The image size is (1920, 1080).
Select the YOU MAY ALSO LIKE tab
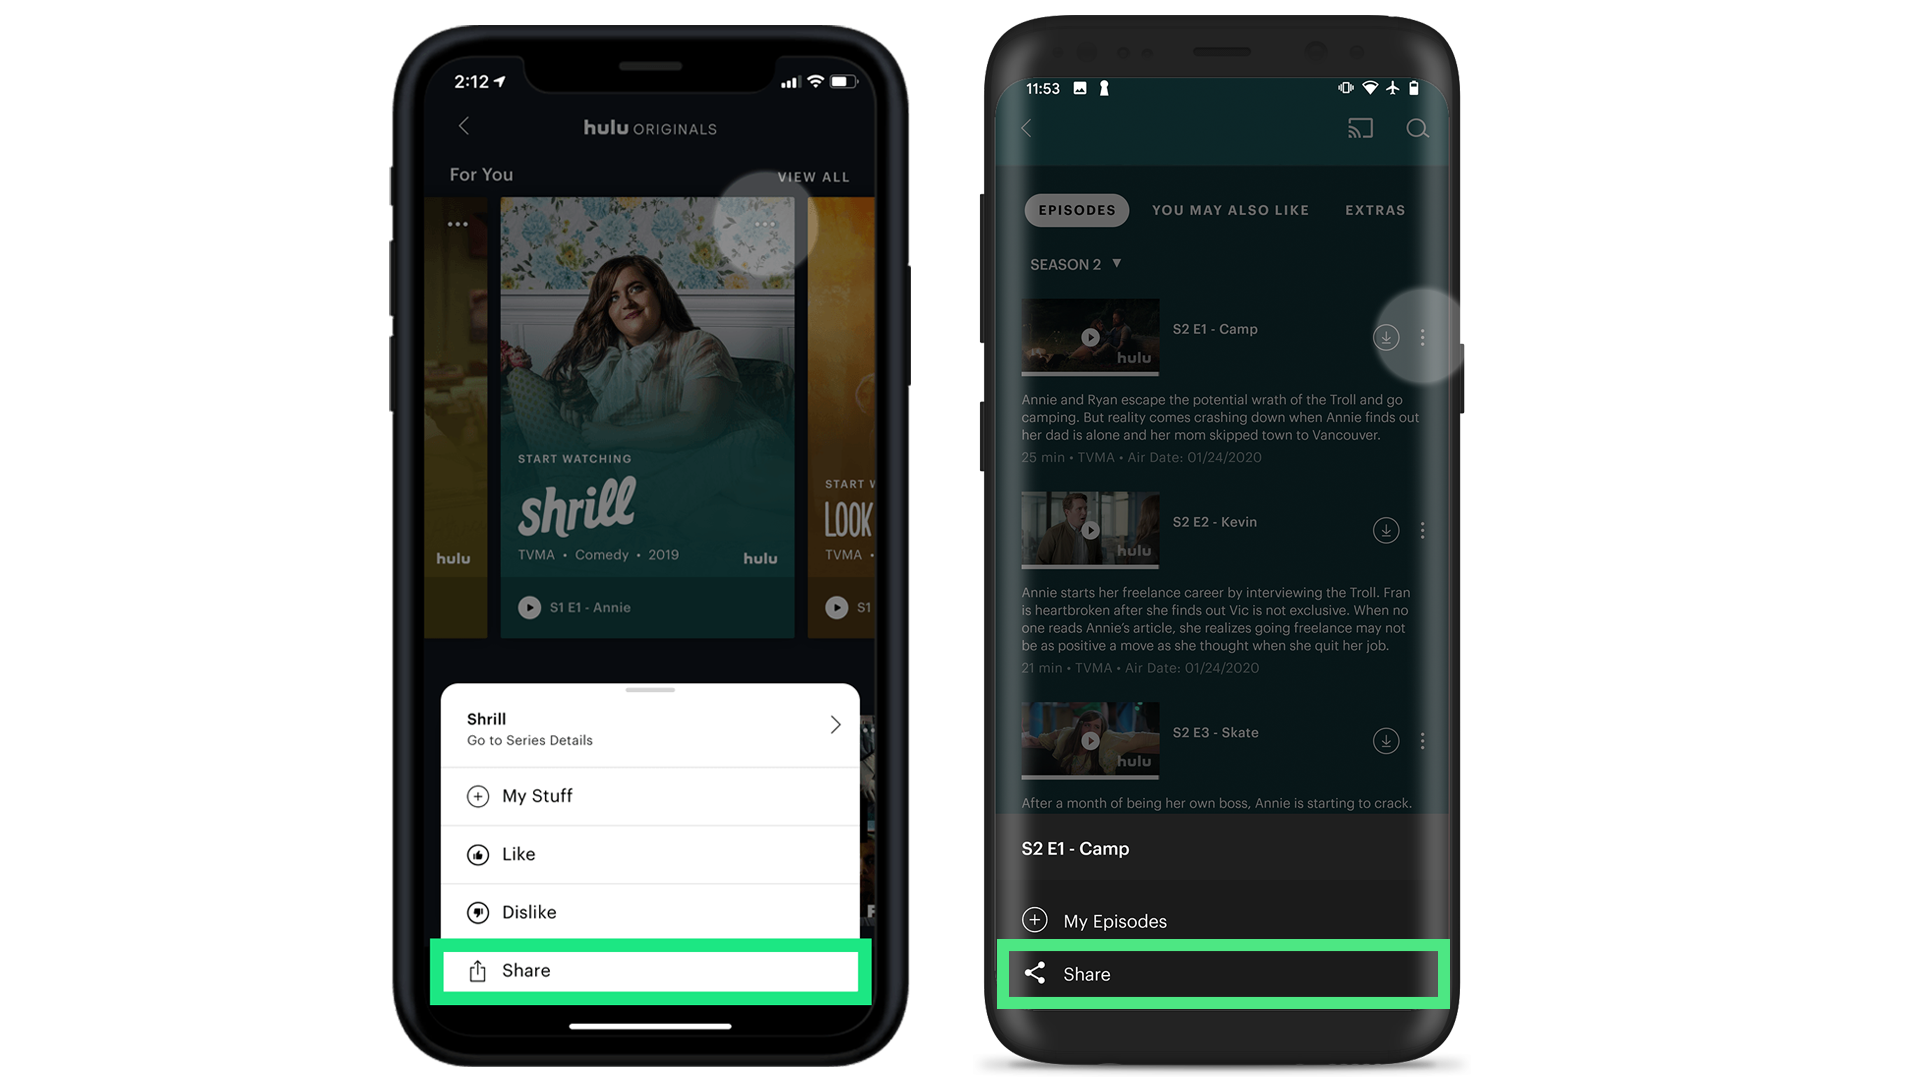coord(1230,210)
